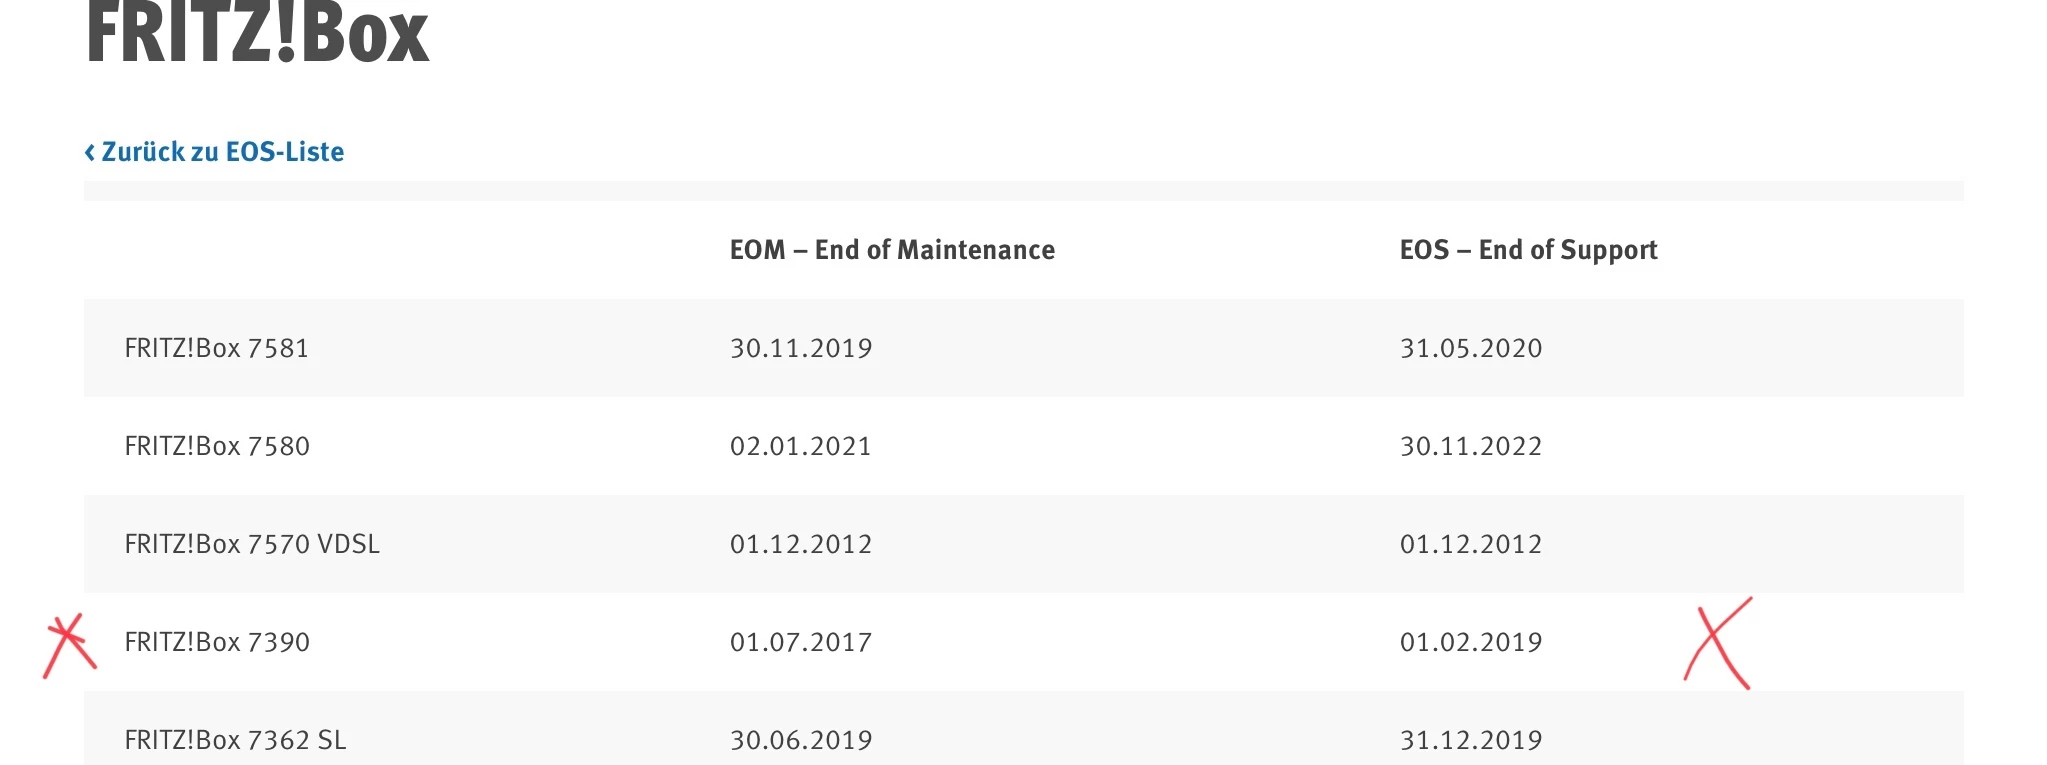Click EOS date 30.11.2022 for 7580

point(1471,446)
